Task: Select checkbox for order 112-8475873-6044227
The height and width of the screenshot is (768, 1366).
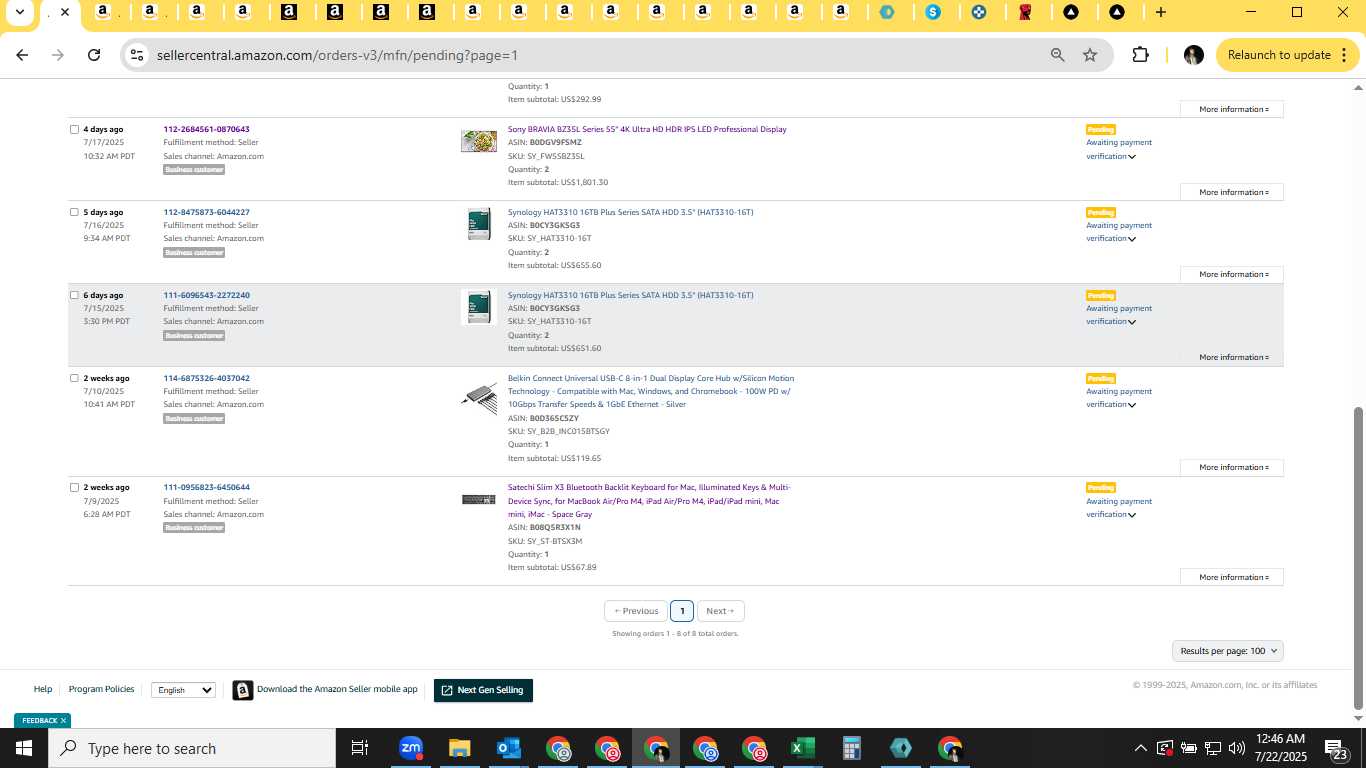Action: tap(74, 212)
